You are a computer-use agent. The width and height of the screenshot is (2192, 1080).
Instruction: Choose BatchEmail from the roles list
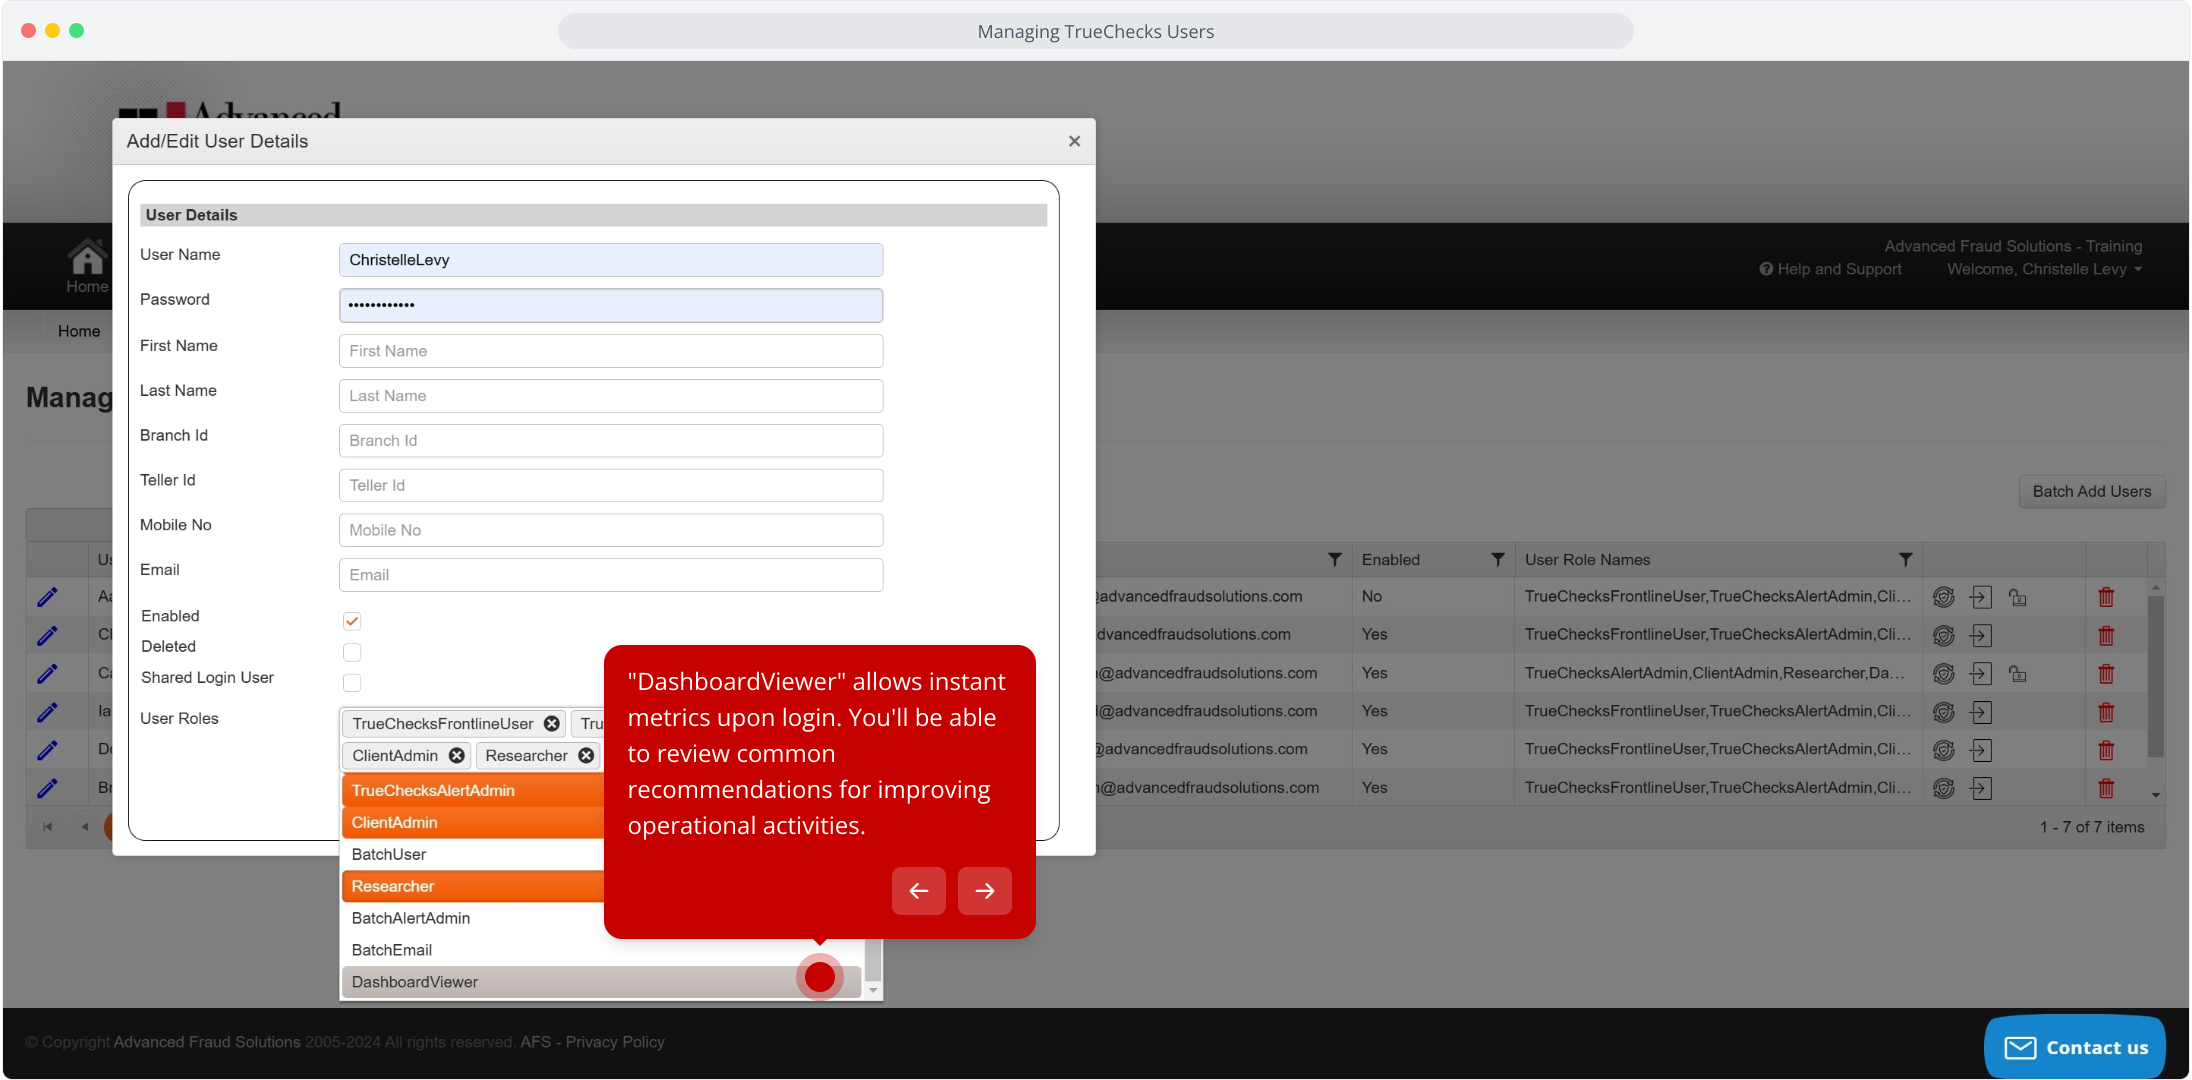pos(602,950)
